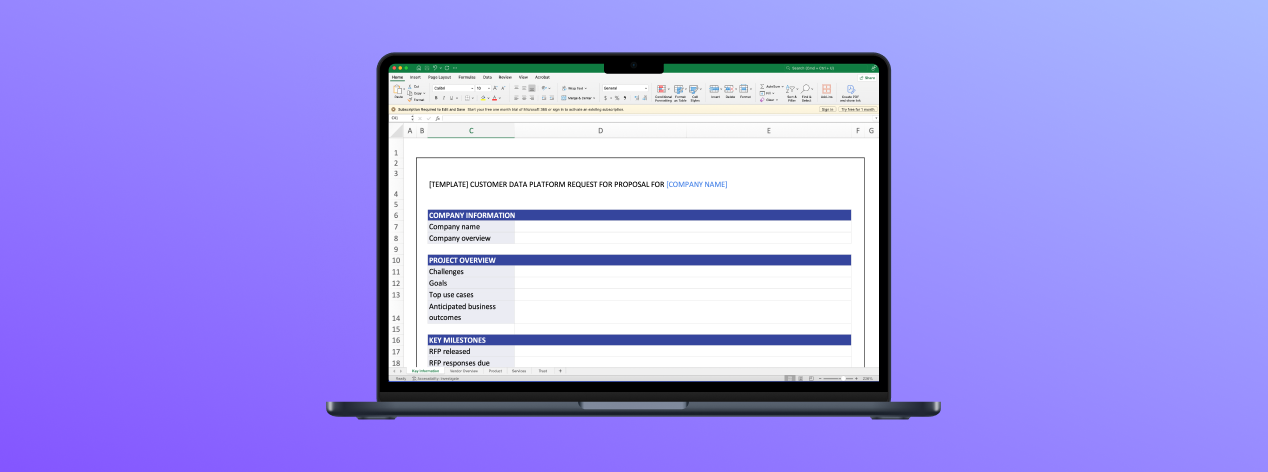Click the Share button
Image resolution: width=1268 pixels, height=472 pixels.
[x=867, y=77]
